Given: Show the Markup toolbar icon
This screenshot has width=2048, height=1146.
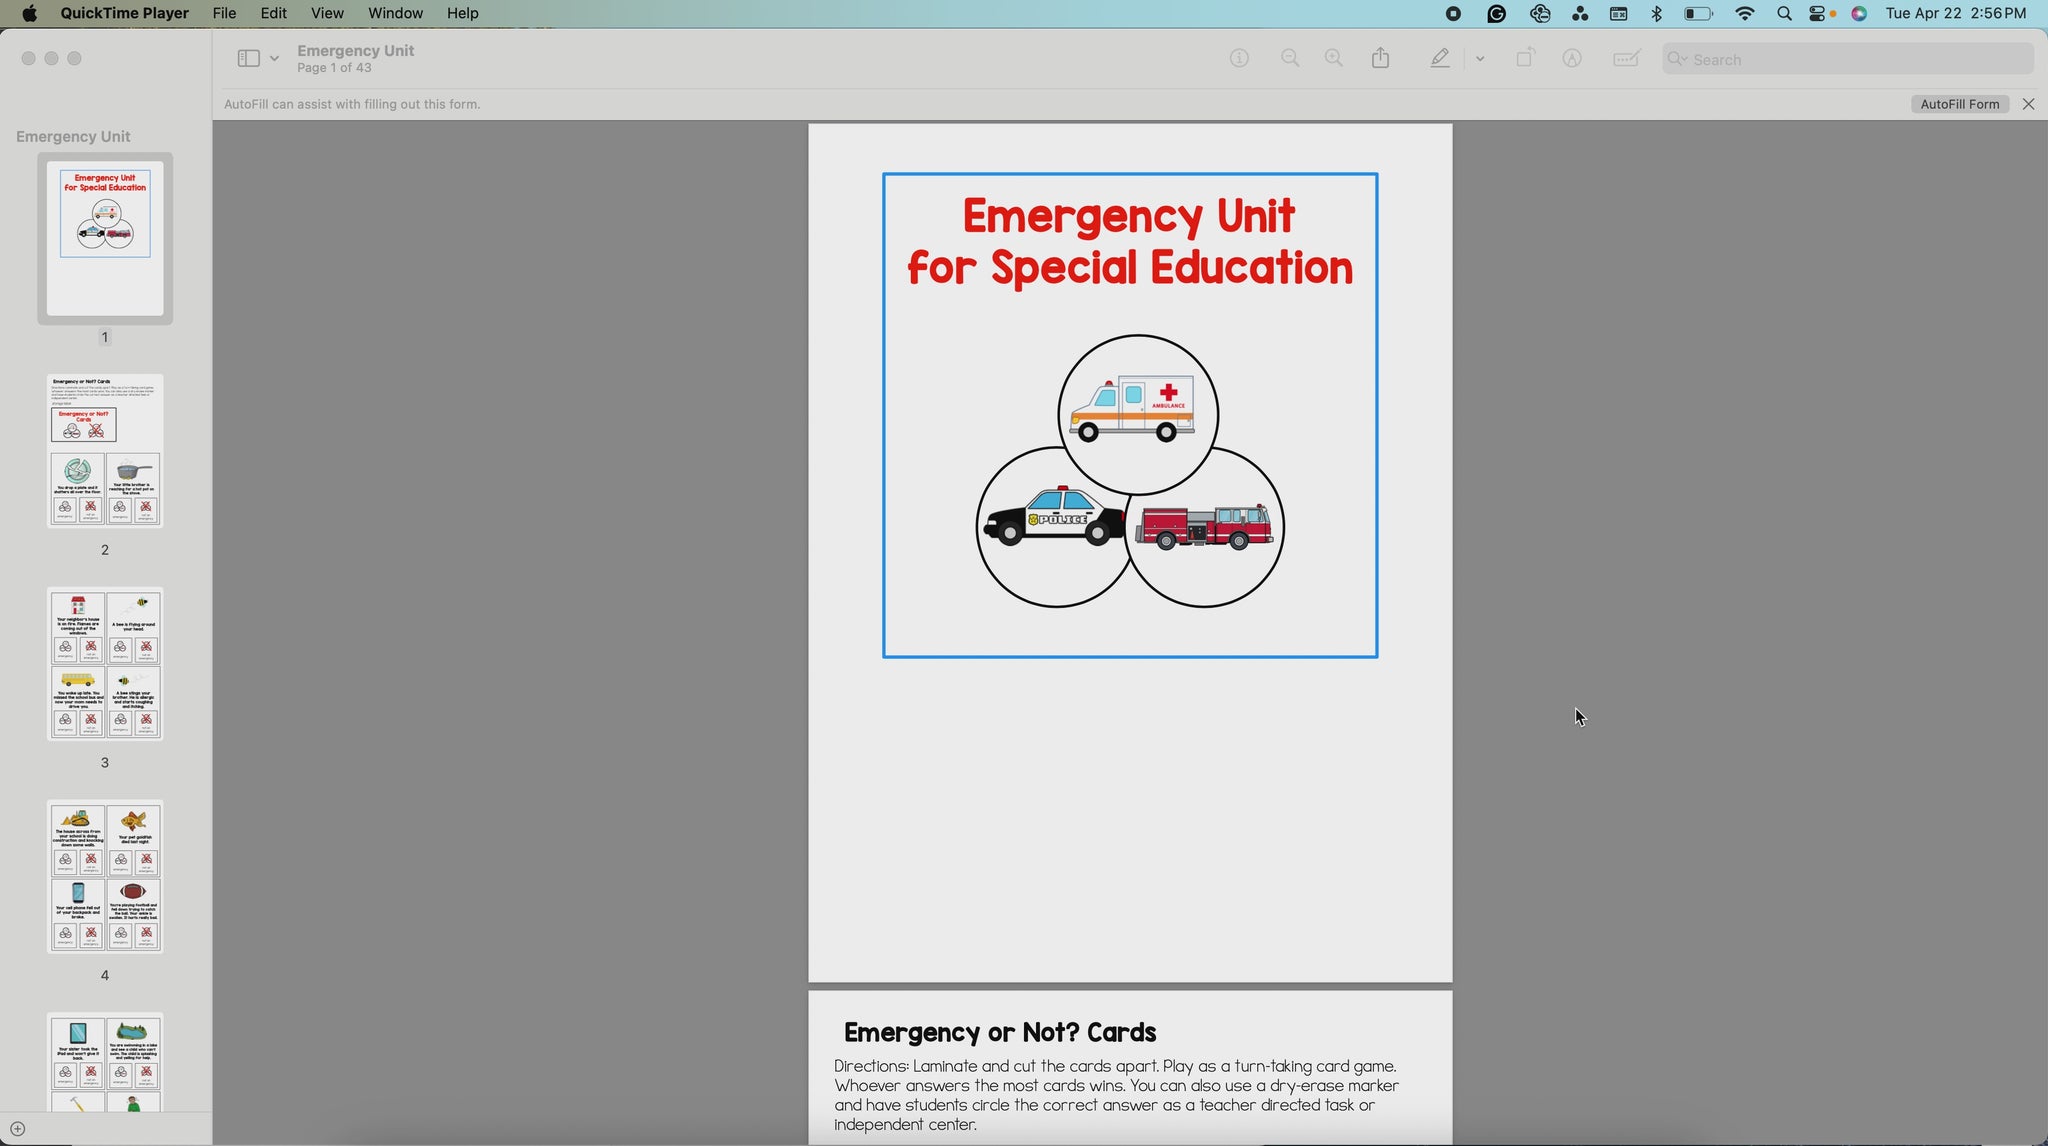Looking at the screenshot, I should tap(1572, 59).
